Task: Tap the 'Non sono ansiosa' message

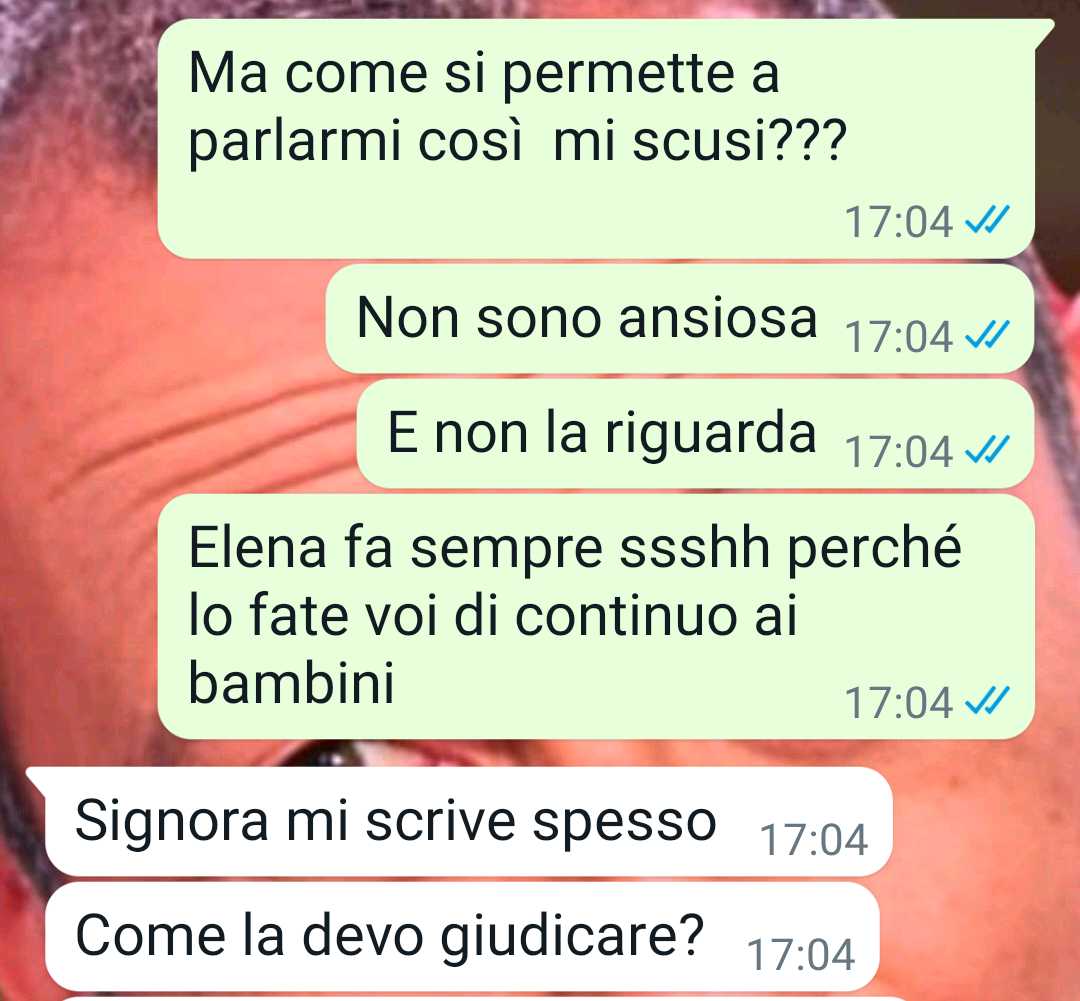Action: click(x=680, y=318)
